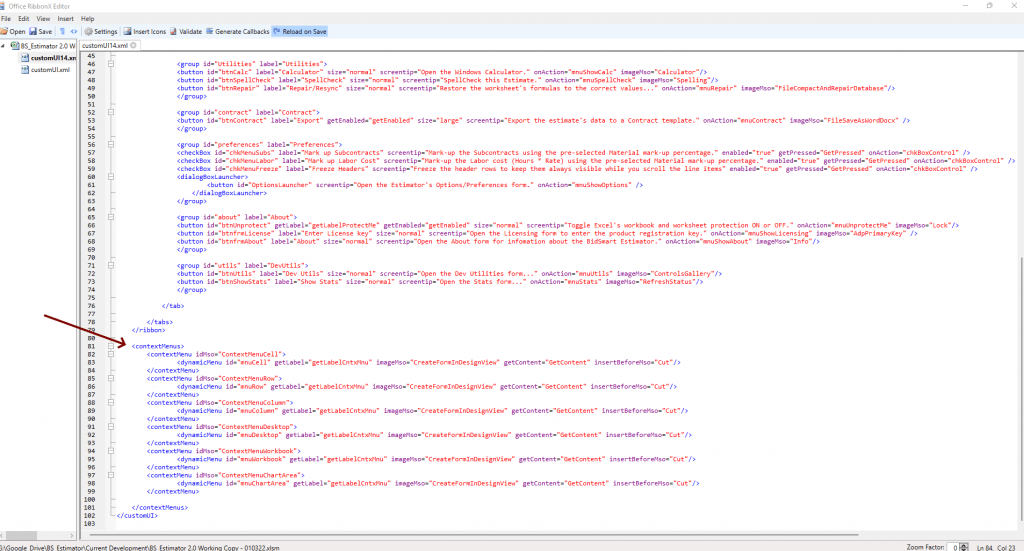Viewport: 1024px width, 551px height.
Task: Click the Insert Icons toolbar button
Action: [x=145, y=31]
